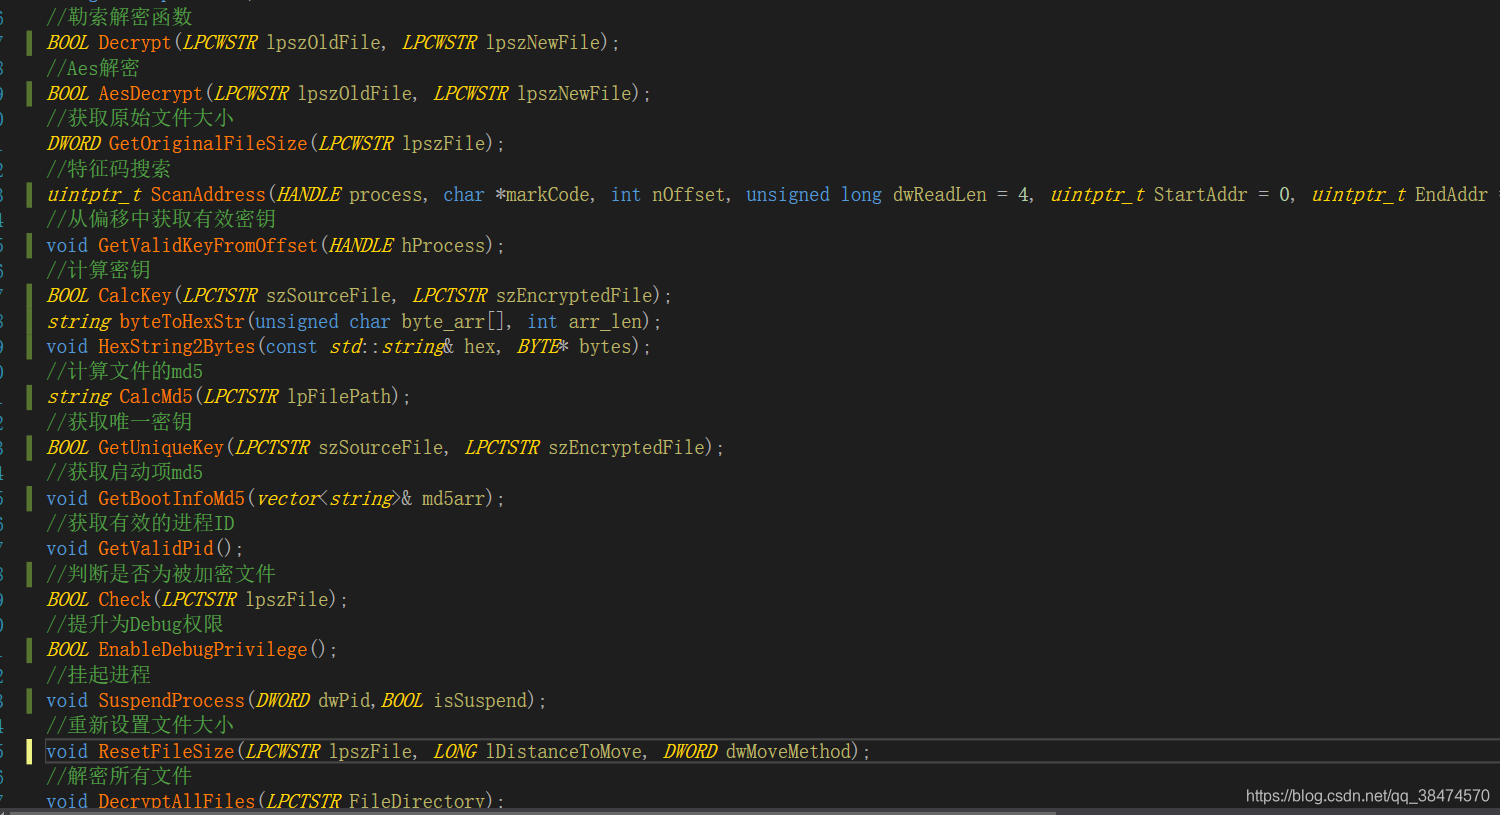Image resolution: width=1500 pixels, height=815 pixels.
Task: Click the DecryptAllFiles function name
Action: coord(177,801)
